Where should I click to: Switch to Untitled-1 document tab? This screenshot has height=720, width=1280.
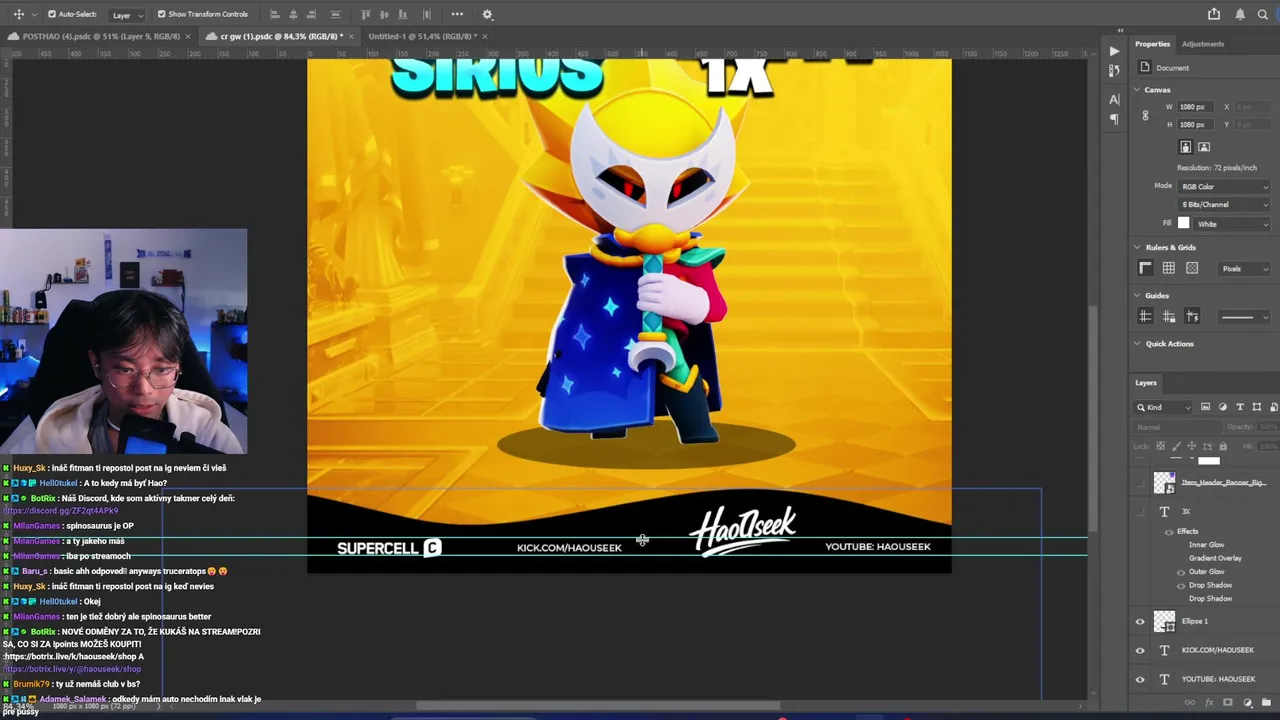pyautogui.click(x=421, y=36)
